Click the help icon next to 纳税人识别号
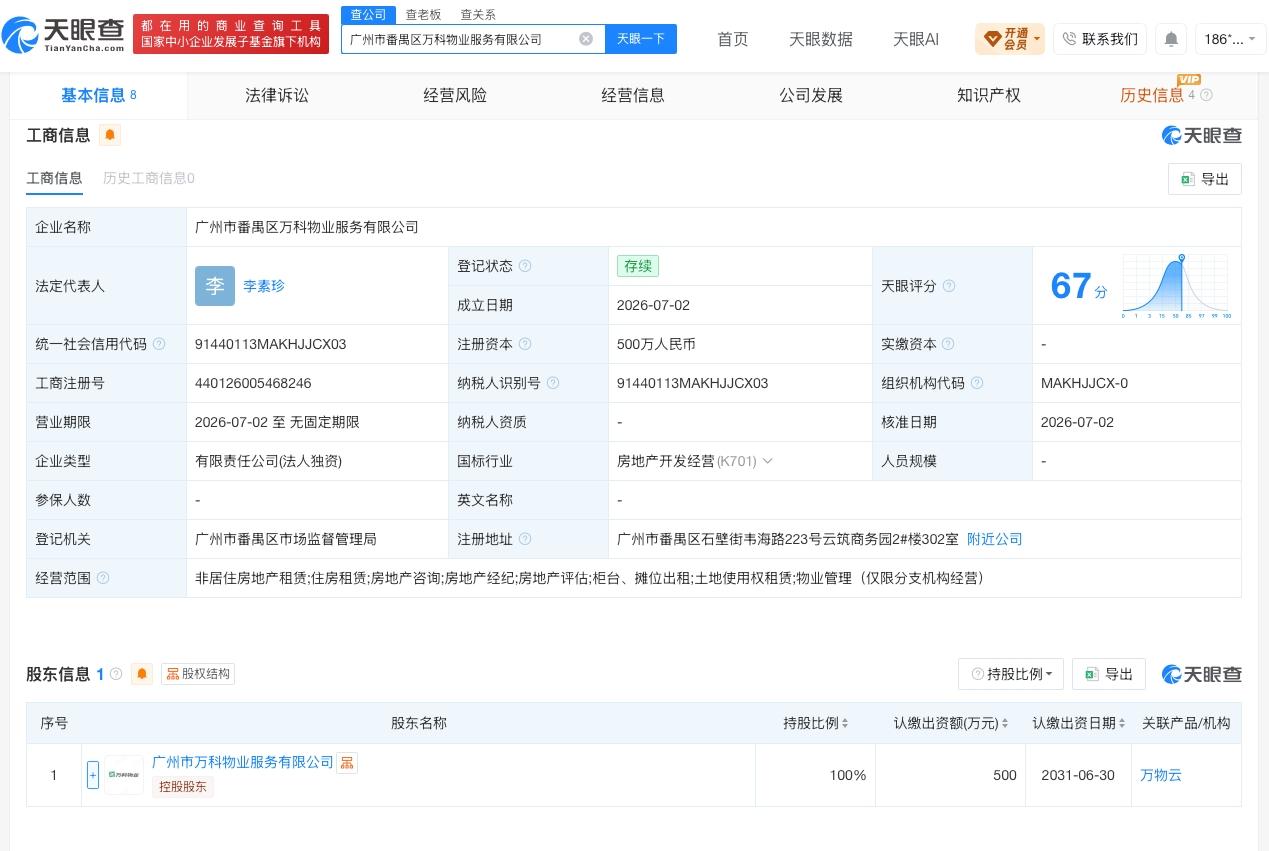Screen dimensions: 1269x851 [553, 383]
